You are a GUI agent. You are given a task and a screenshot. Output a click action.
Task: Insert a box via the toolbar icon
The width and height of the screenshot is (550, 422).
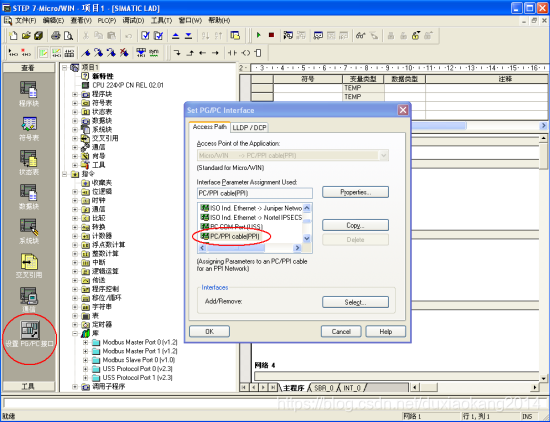pos(258,53)
